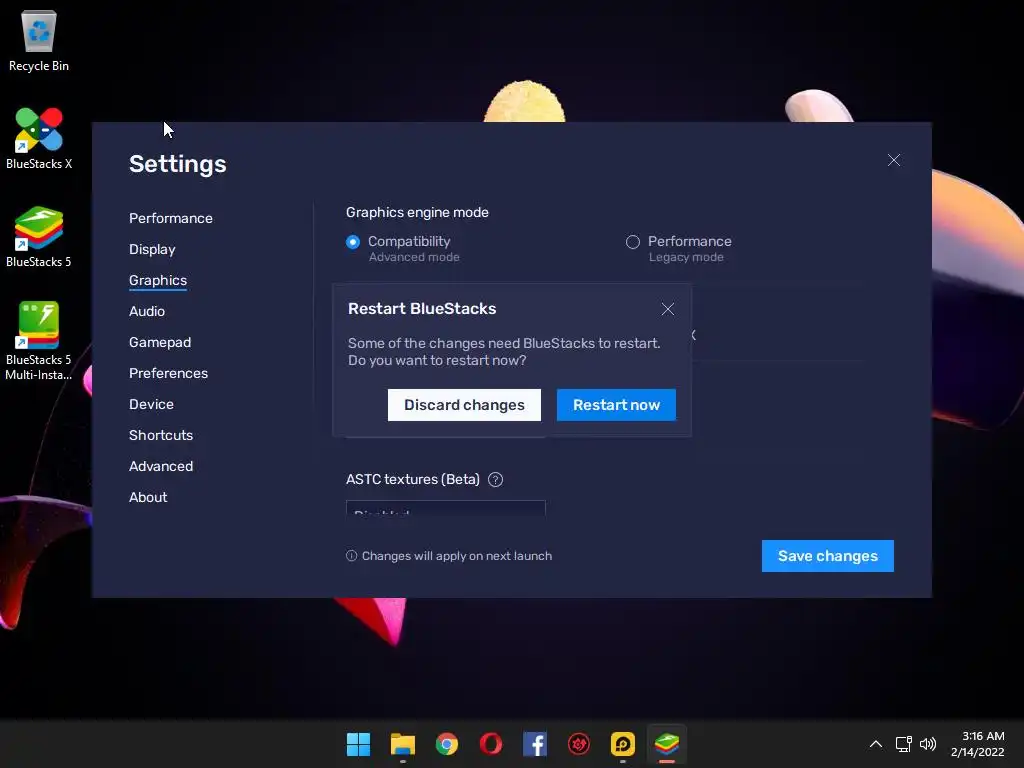Viewport: 1024px width, 768px height.
Task: Open Advanced settings tab
Action: pyautogui.click(x=161, y=466)
